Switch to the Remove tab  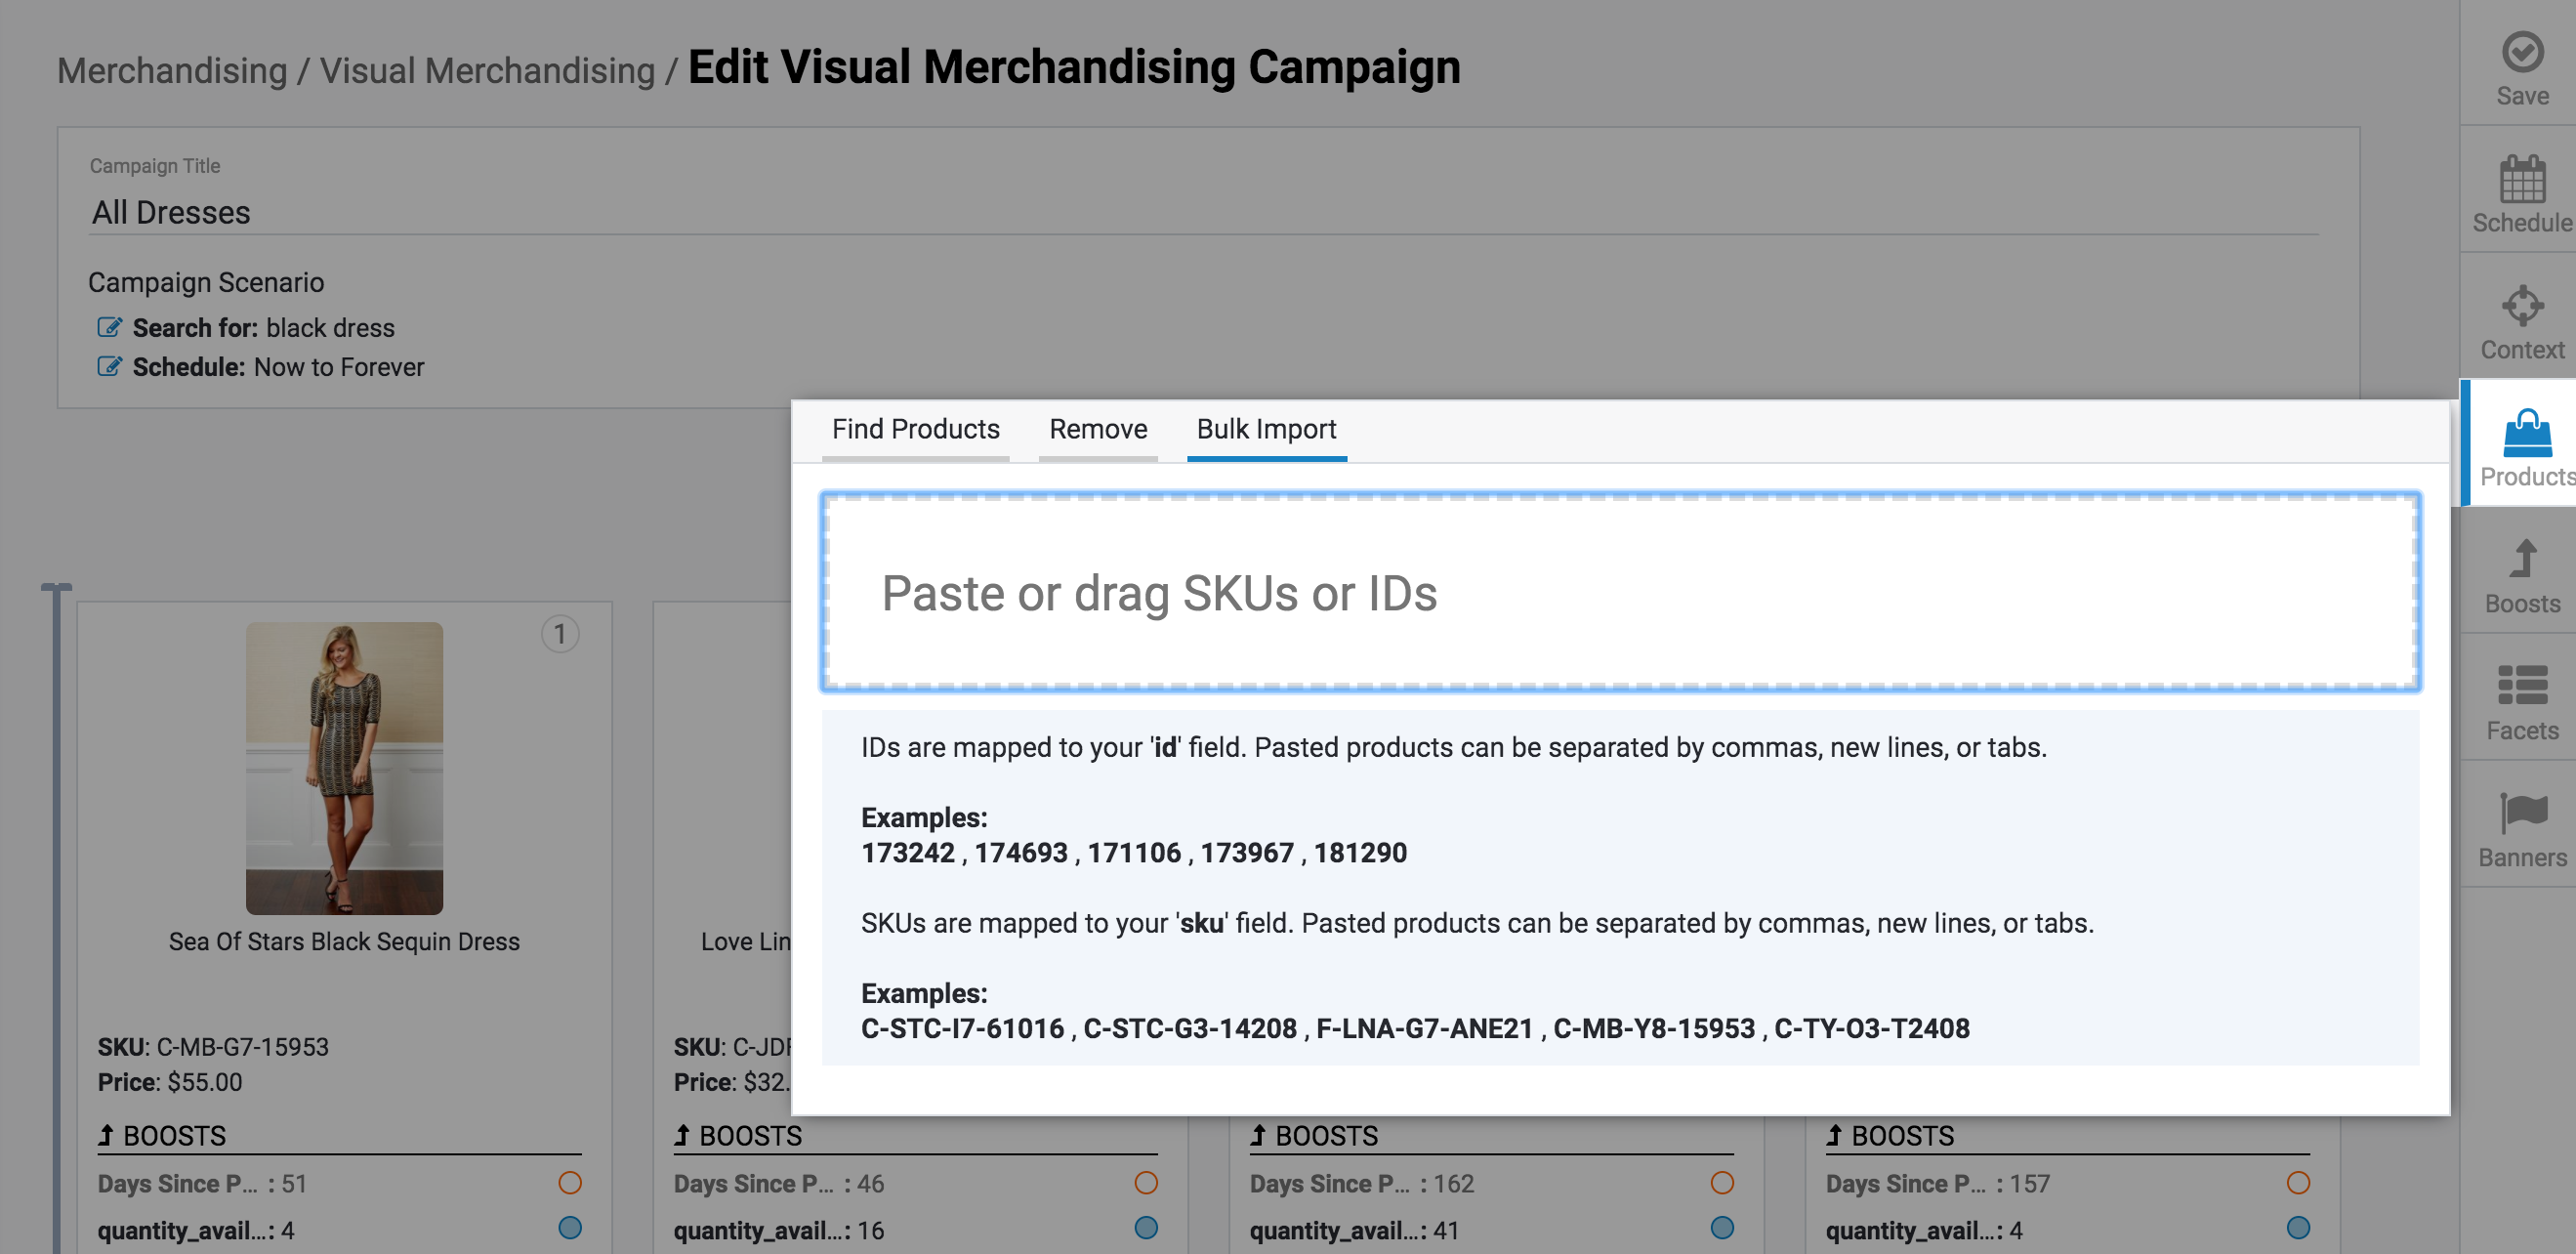(x=1097, y=430)
